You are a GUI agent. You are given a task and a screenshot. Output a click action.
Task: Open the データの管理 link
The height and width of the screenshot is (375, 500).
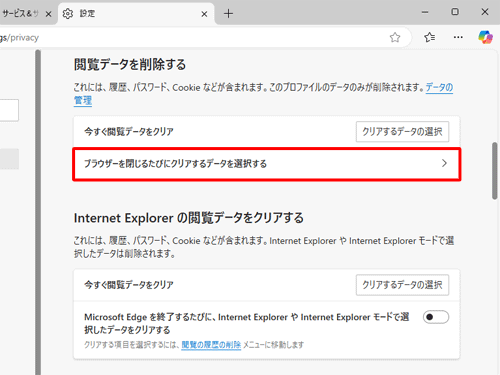439,87
